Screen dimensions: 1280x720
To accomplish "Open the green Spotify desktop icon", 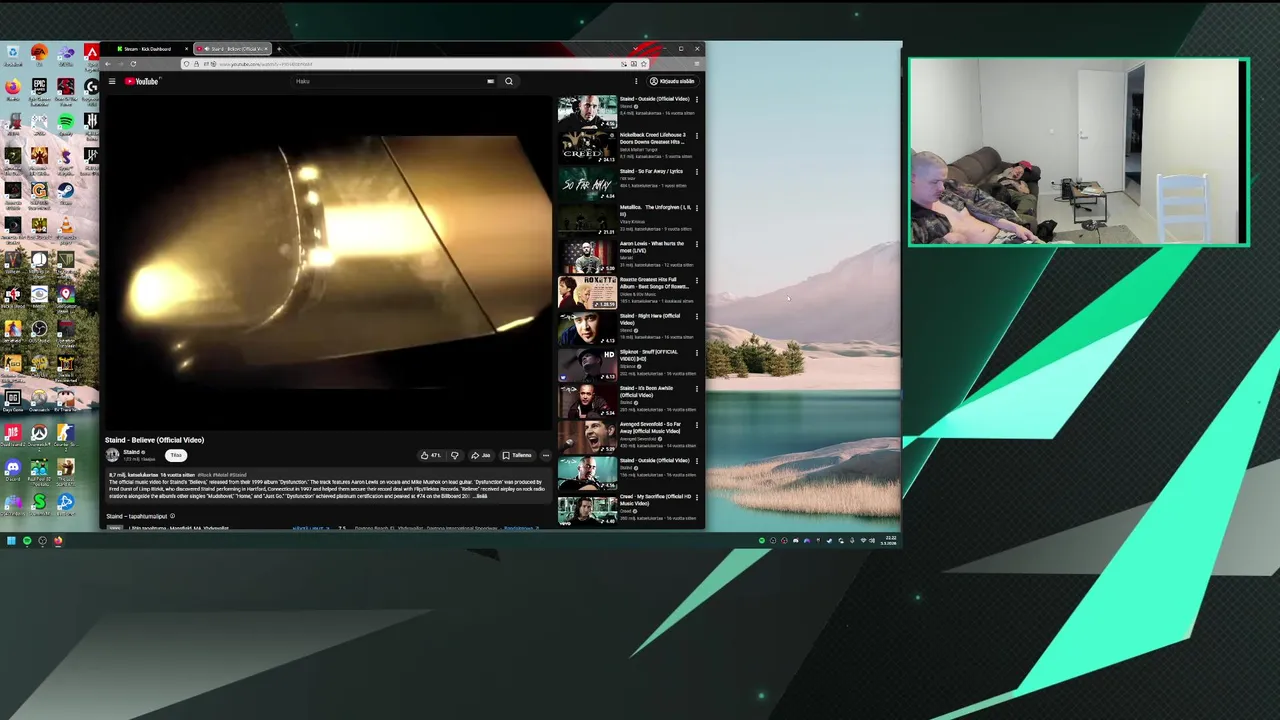I will pyautogui.click(x=66, y=122).
